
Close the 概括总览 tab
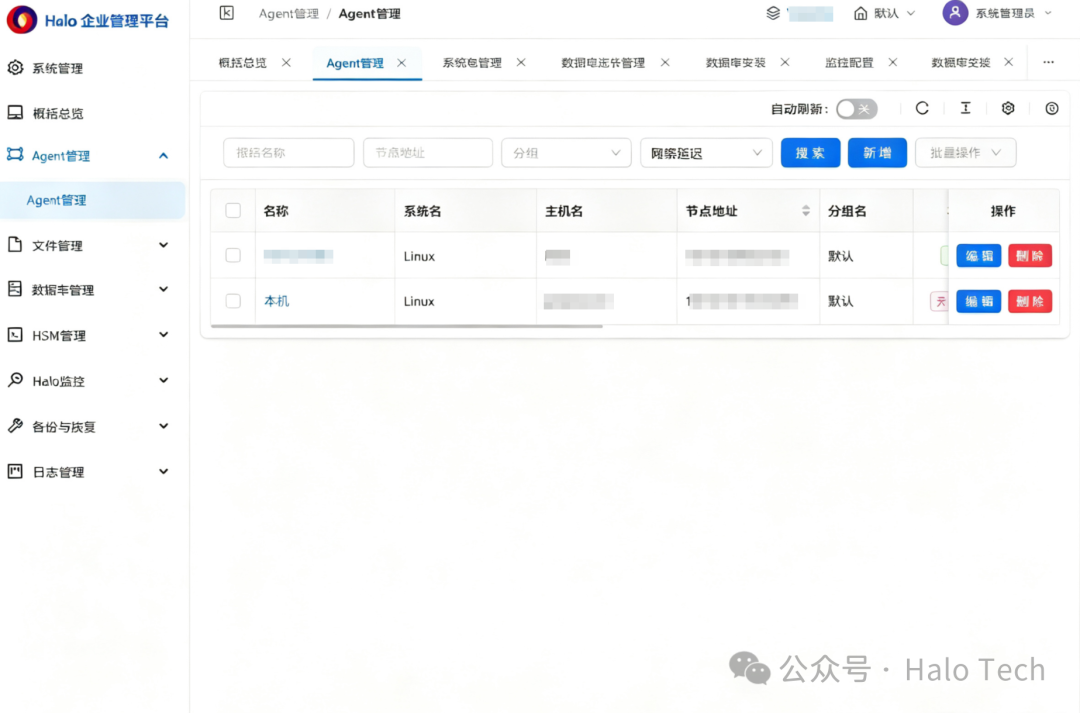tap(287, 63)
